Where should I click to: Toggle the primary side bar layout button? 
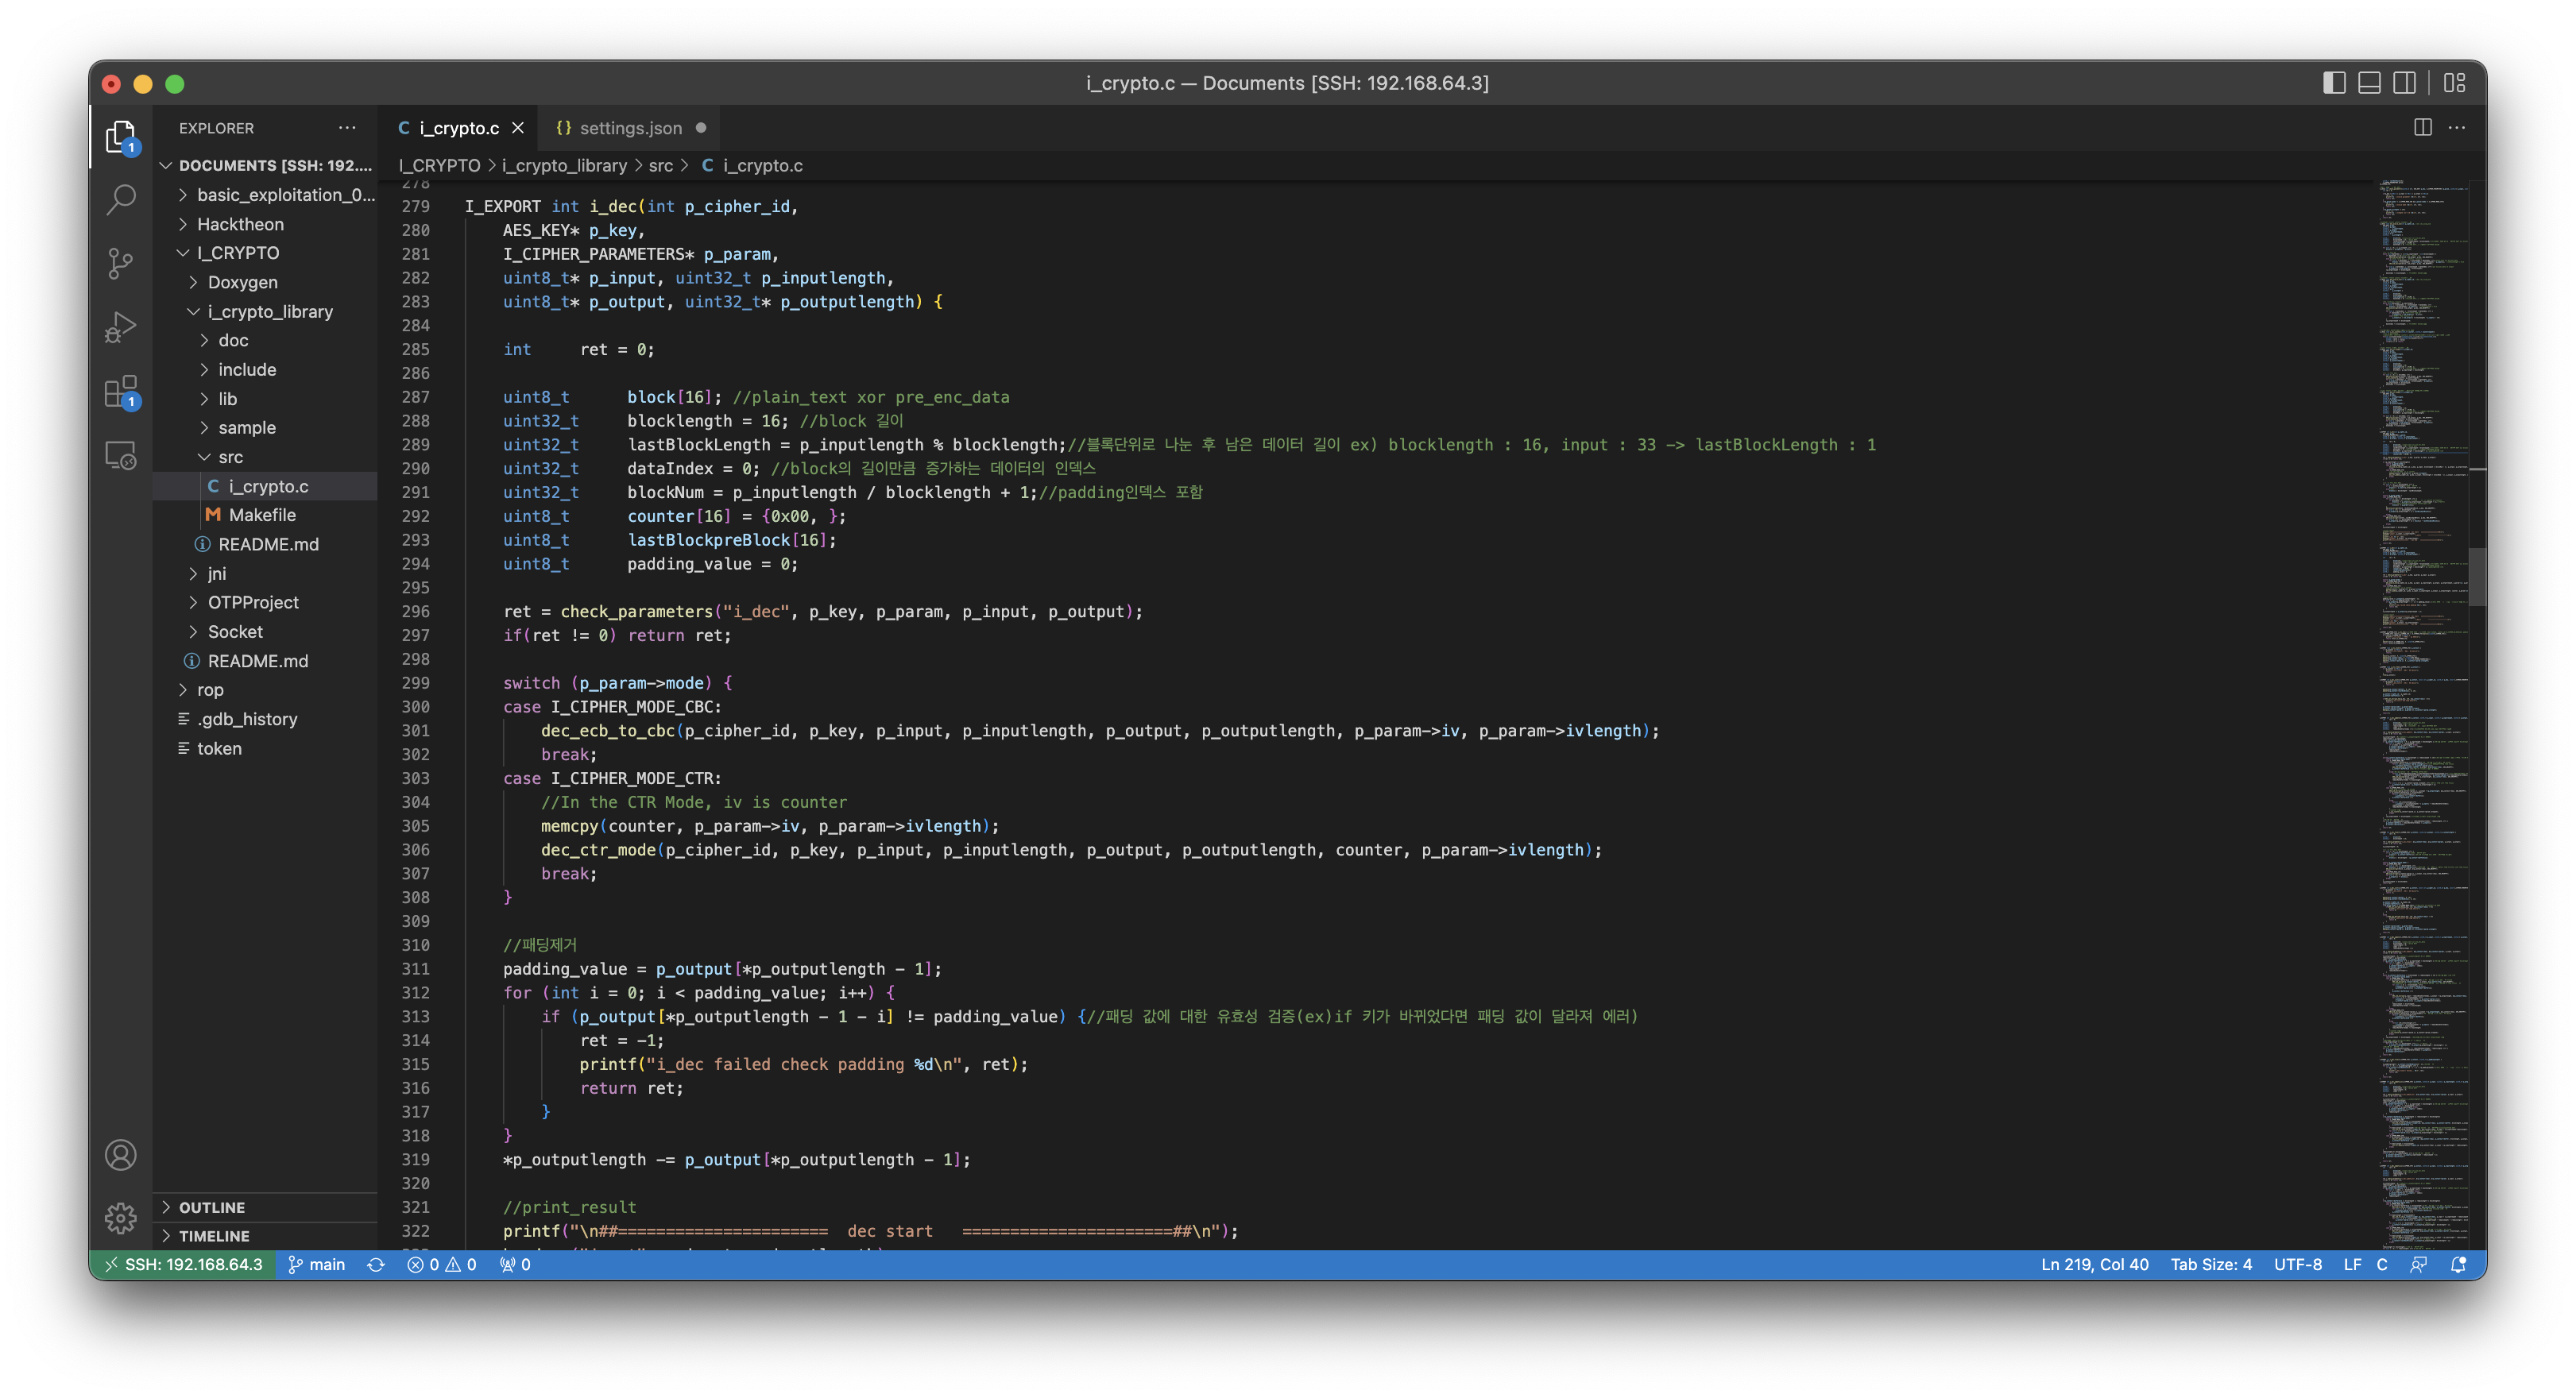coord(2333,83)
